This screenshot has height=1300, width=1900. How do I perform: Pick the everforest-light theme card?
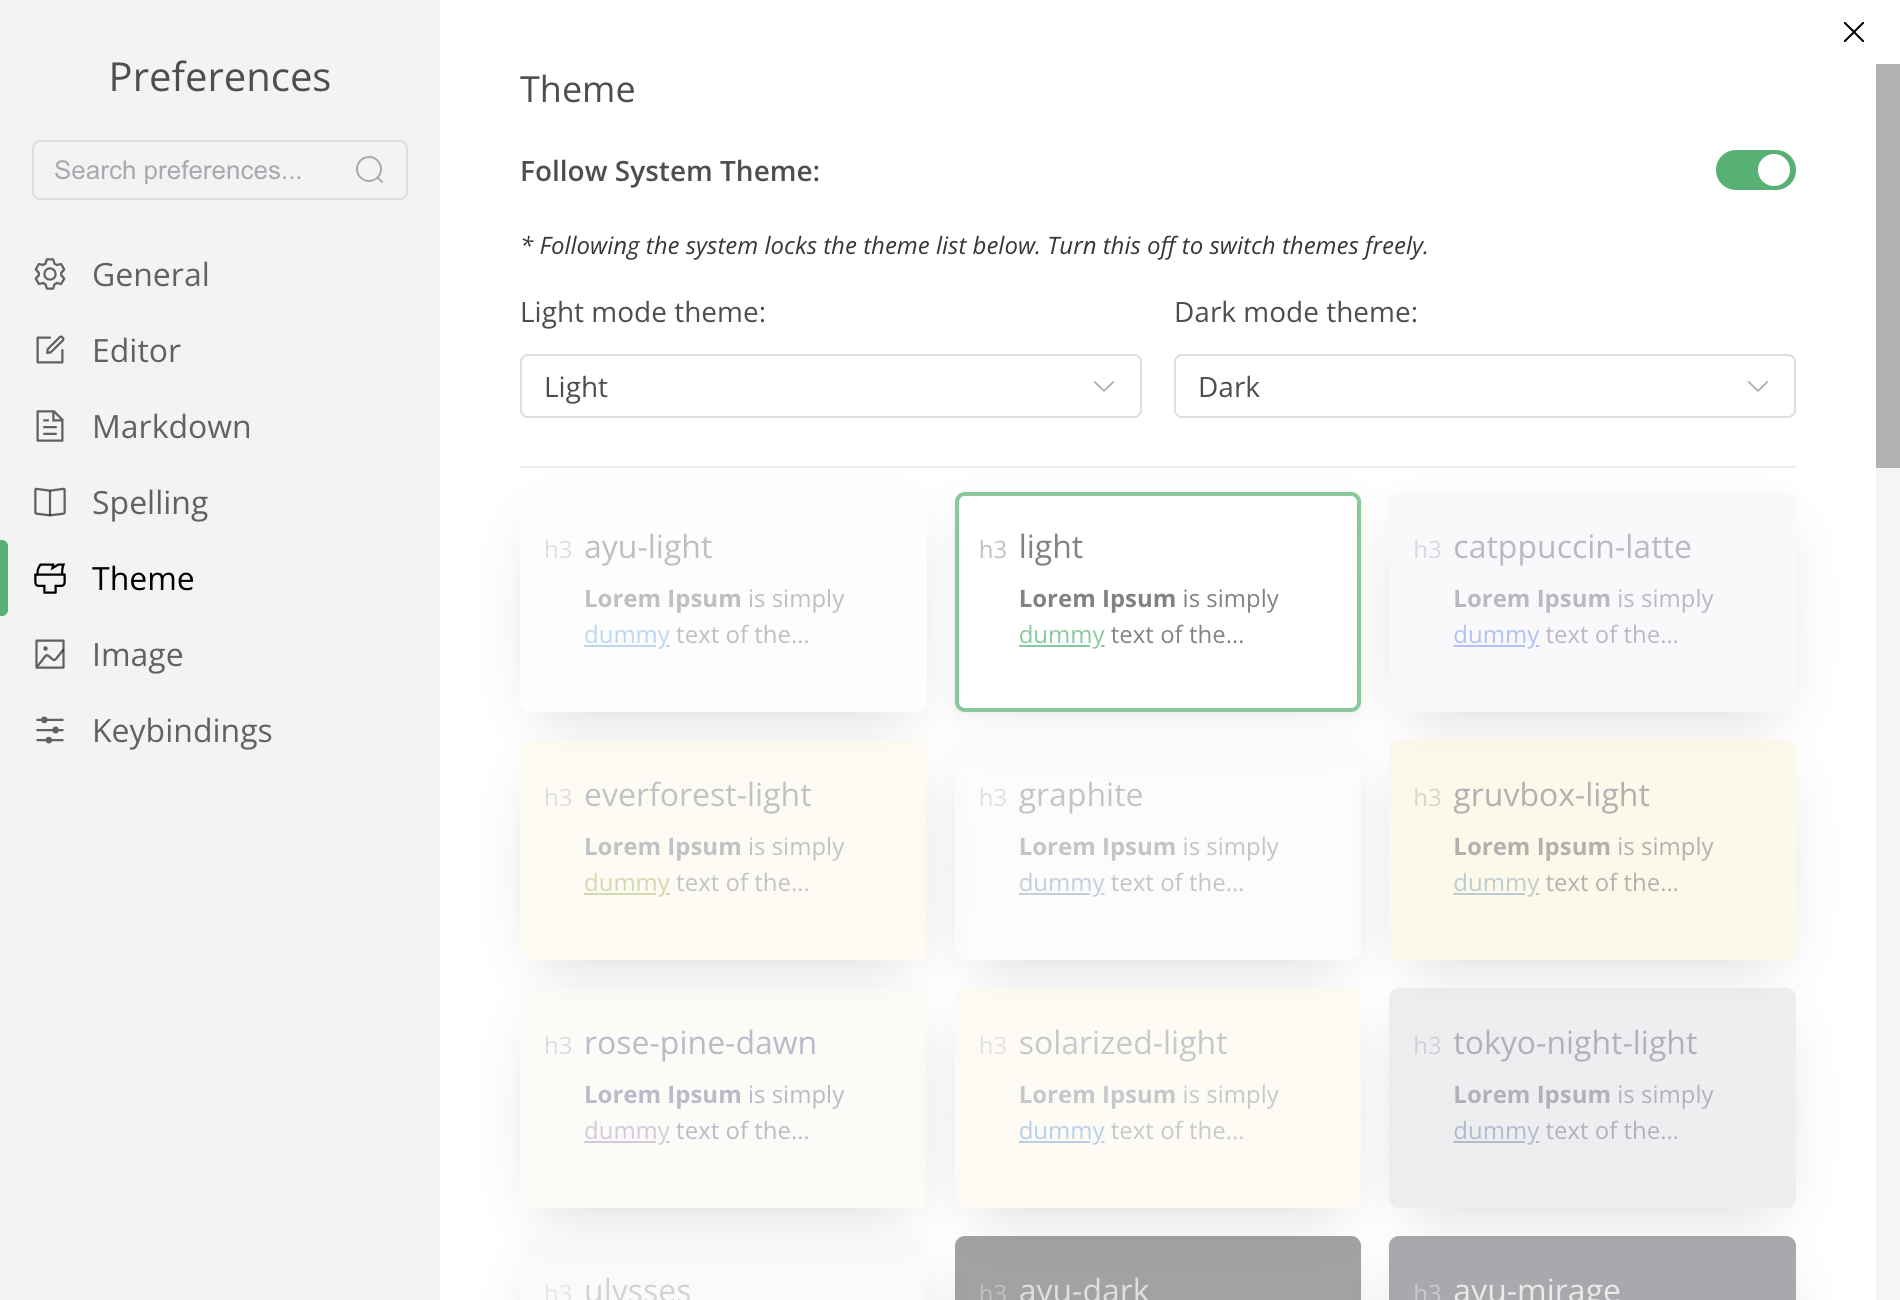(723, 850)
